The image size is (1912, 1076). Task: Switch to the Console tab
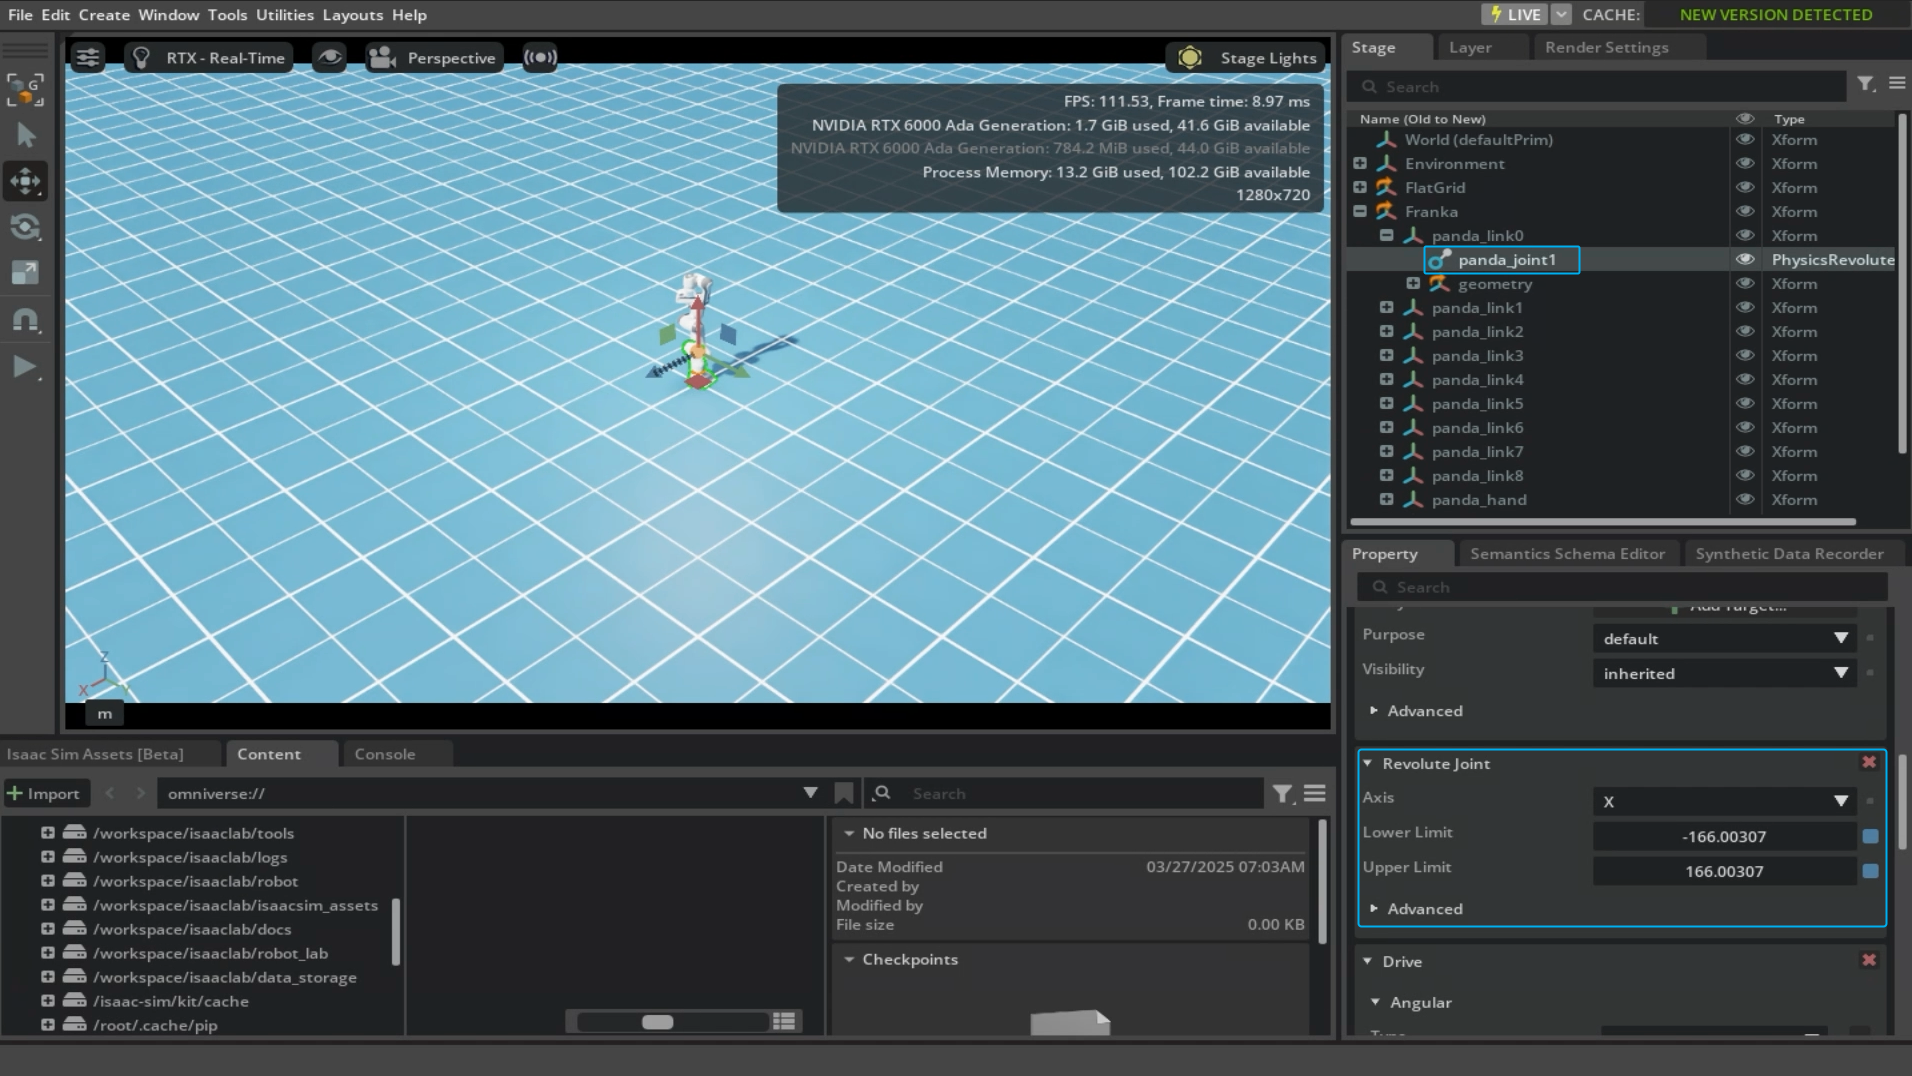[x=384, y=754]
